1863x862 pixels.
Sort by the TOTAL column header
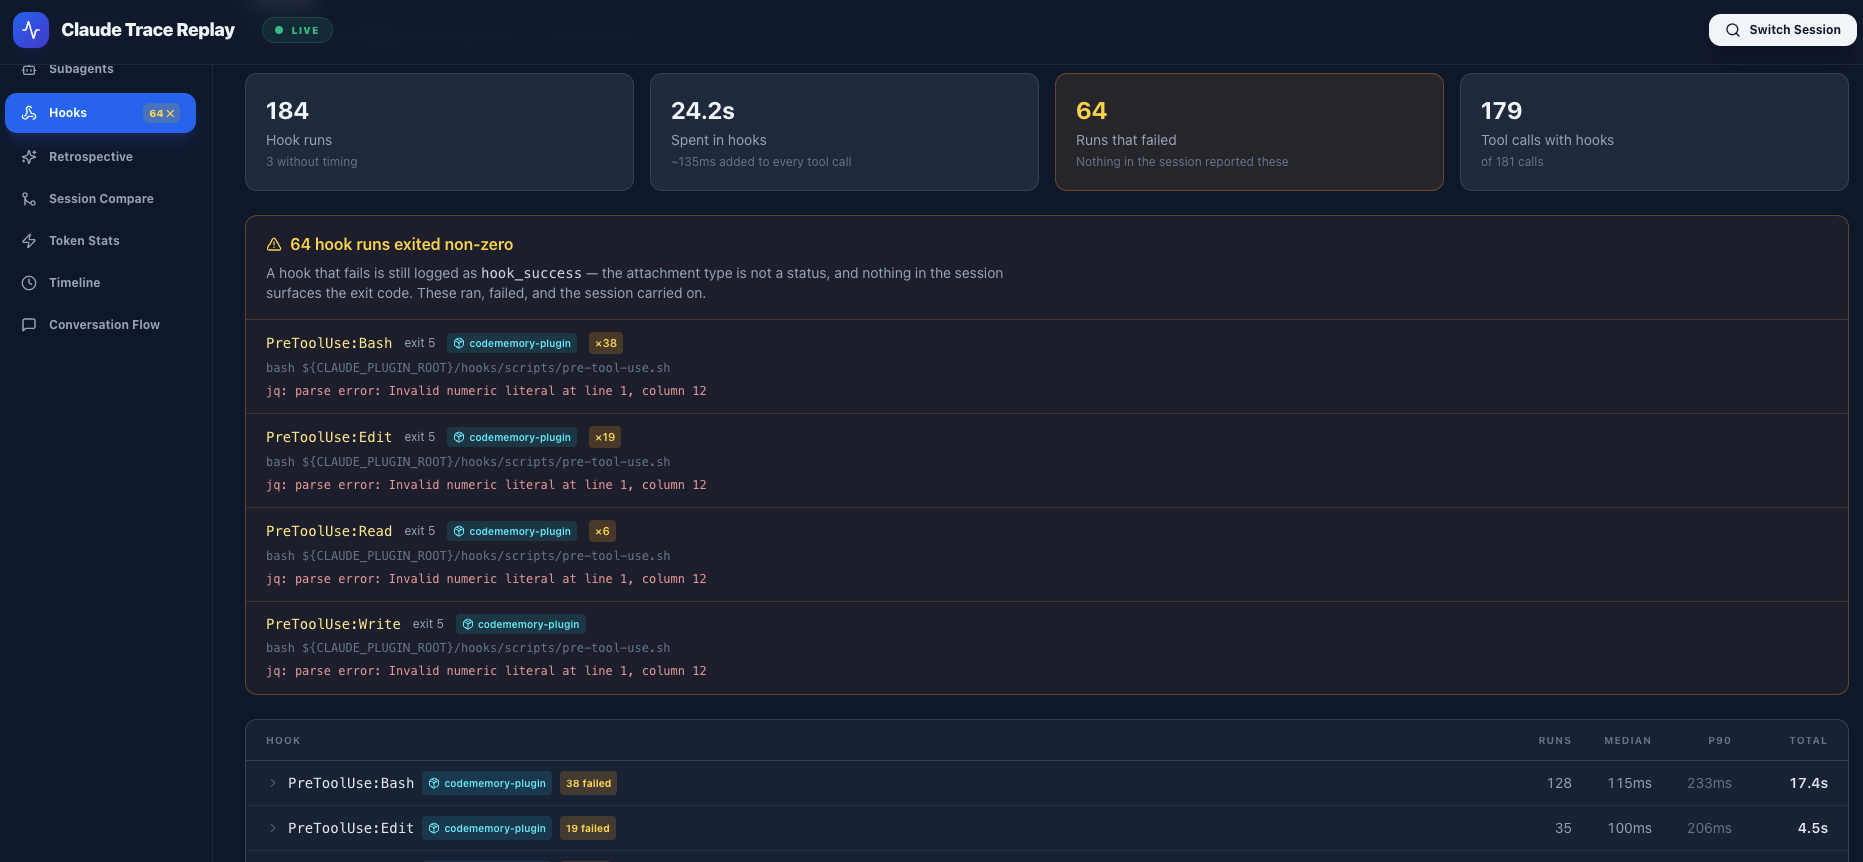(x=1808, y=741)
